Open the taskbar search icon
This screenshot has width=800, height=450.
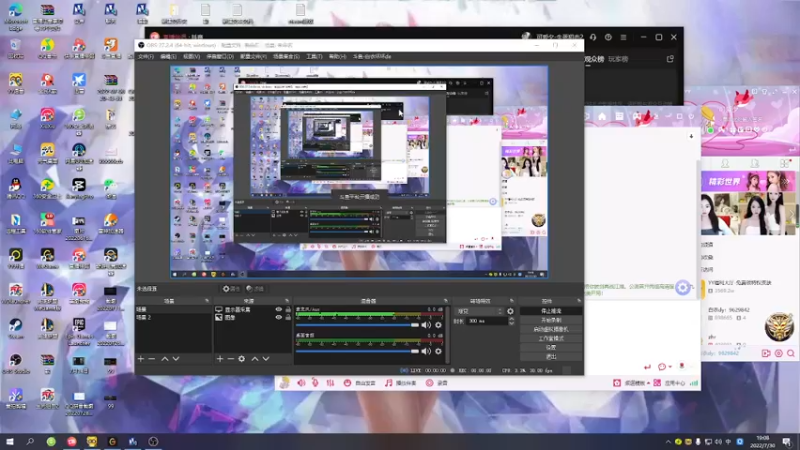coord(30,441)
